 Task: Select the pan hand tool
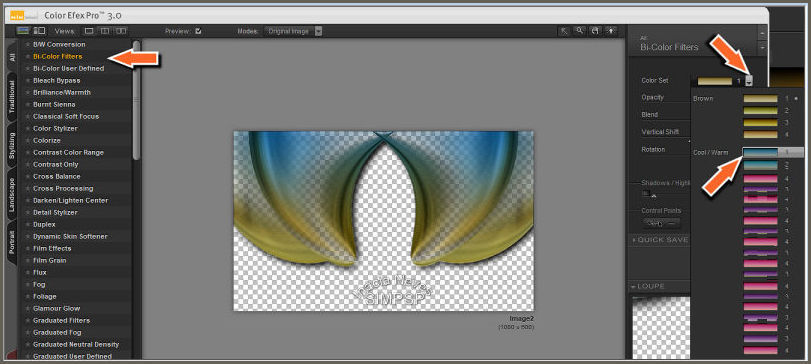pyautogui.click(x=596, y=31)
